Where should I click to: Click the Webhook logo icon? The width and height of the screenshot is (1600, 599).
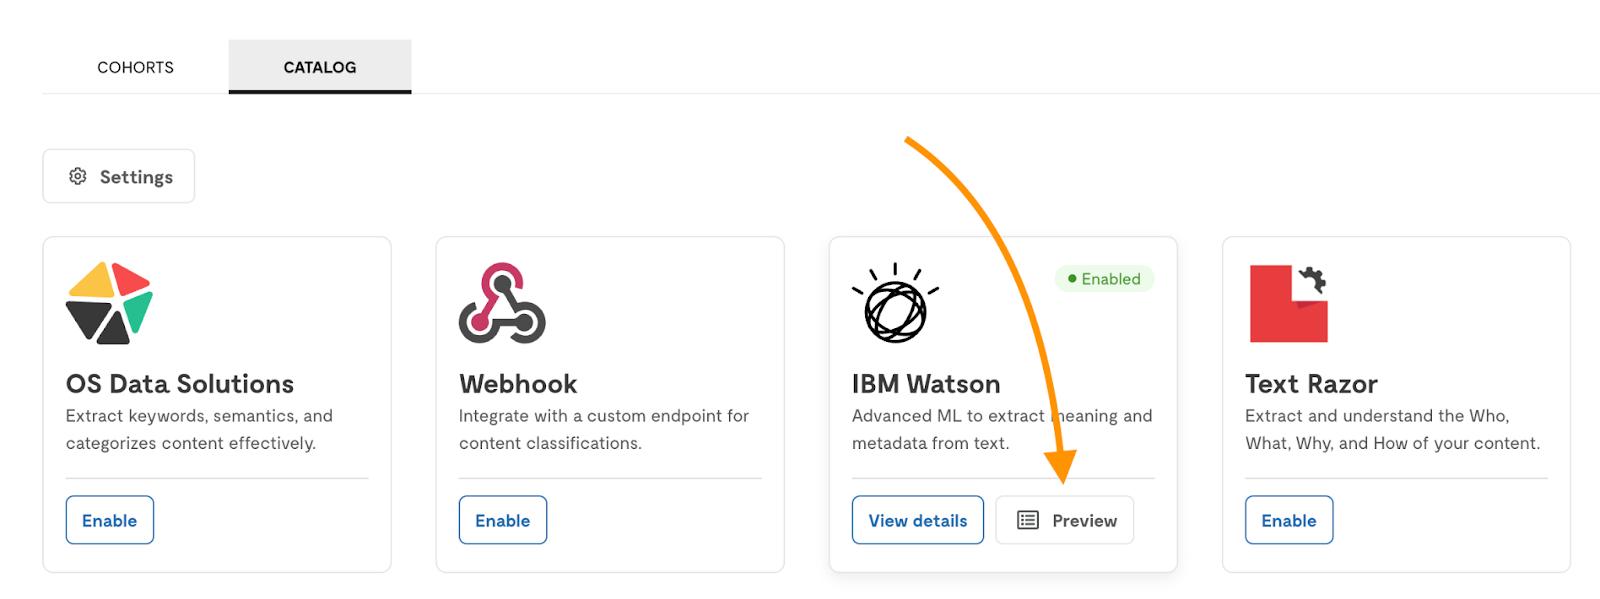502,303
